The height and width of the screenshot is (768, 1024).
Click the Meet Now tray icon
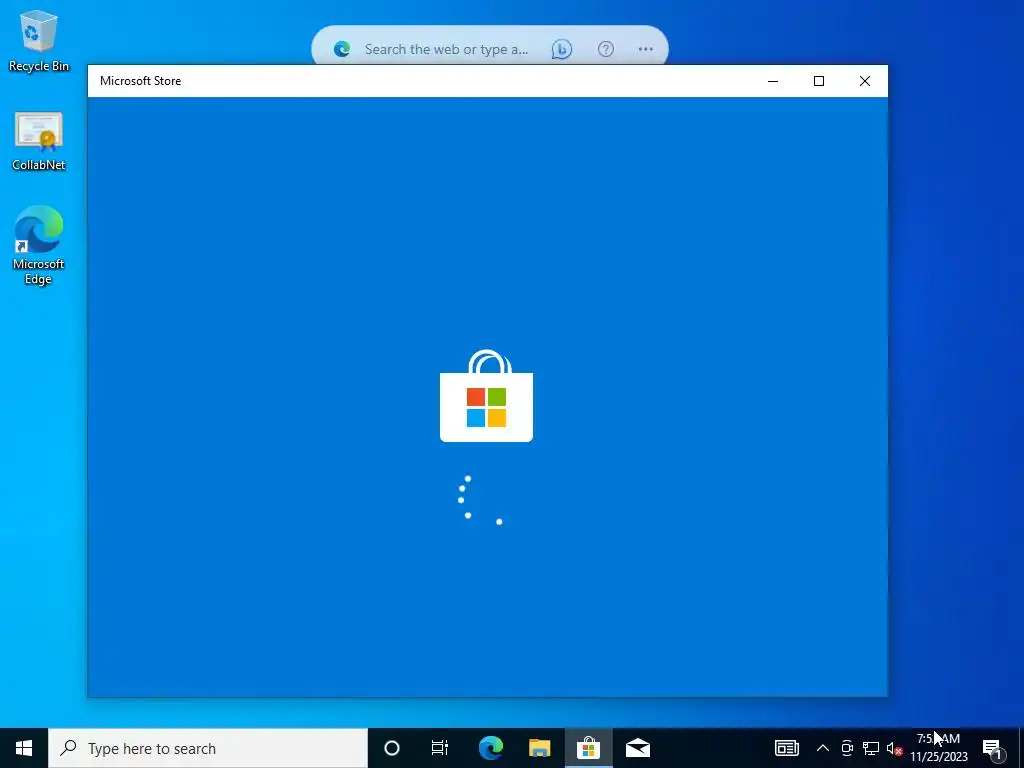(847, 748)
